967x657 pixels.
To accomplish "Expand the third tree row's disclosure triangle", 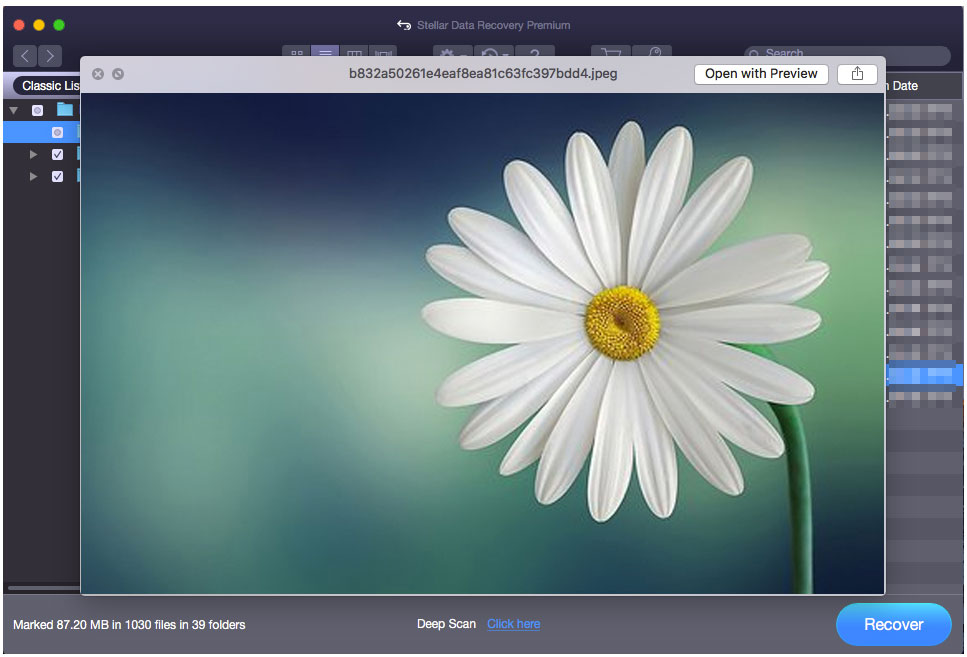I will (33, 154).
